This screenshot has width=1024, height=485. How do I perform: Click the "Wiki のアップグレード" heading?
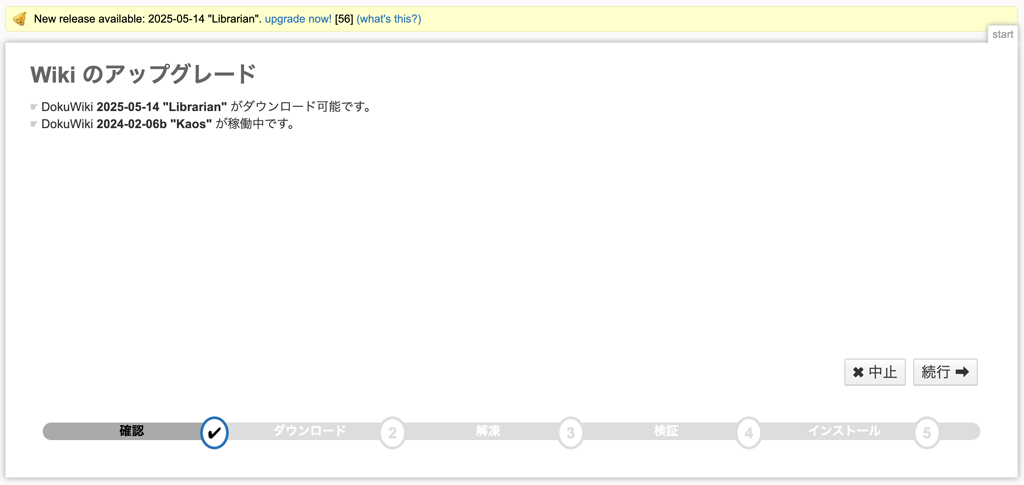coord(143,75)
